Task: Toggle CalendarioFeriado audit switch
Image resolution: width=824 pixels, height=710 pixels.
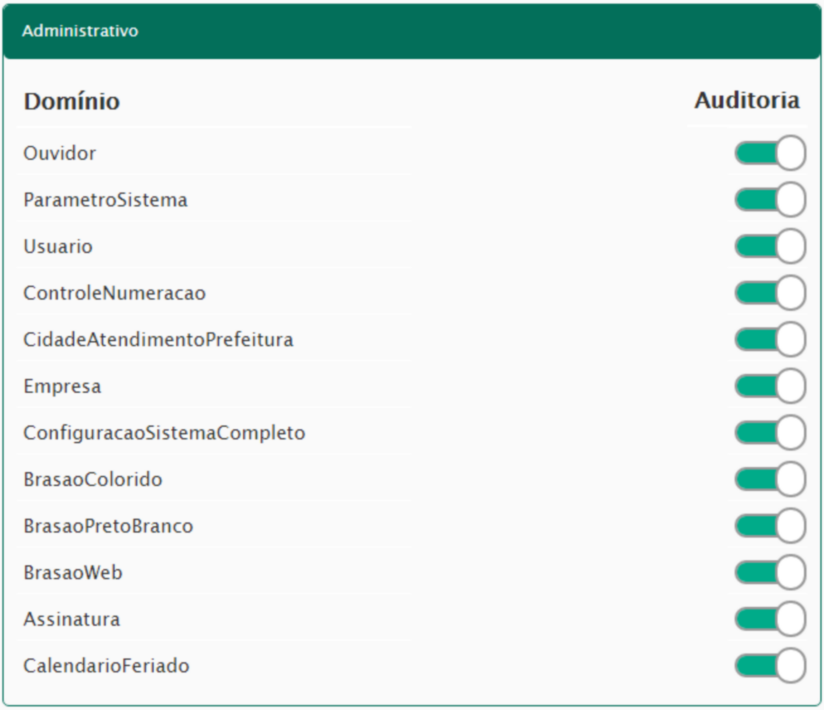Action: tap(769, 665)
